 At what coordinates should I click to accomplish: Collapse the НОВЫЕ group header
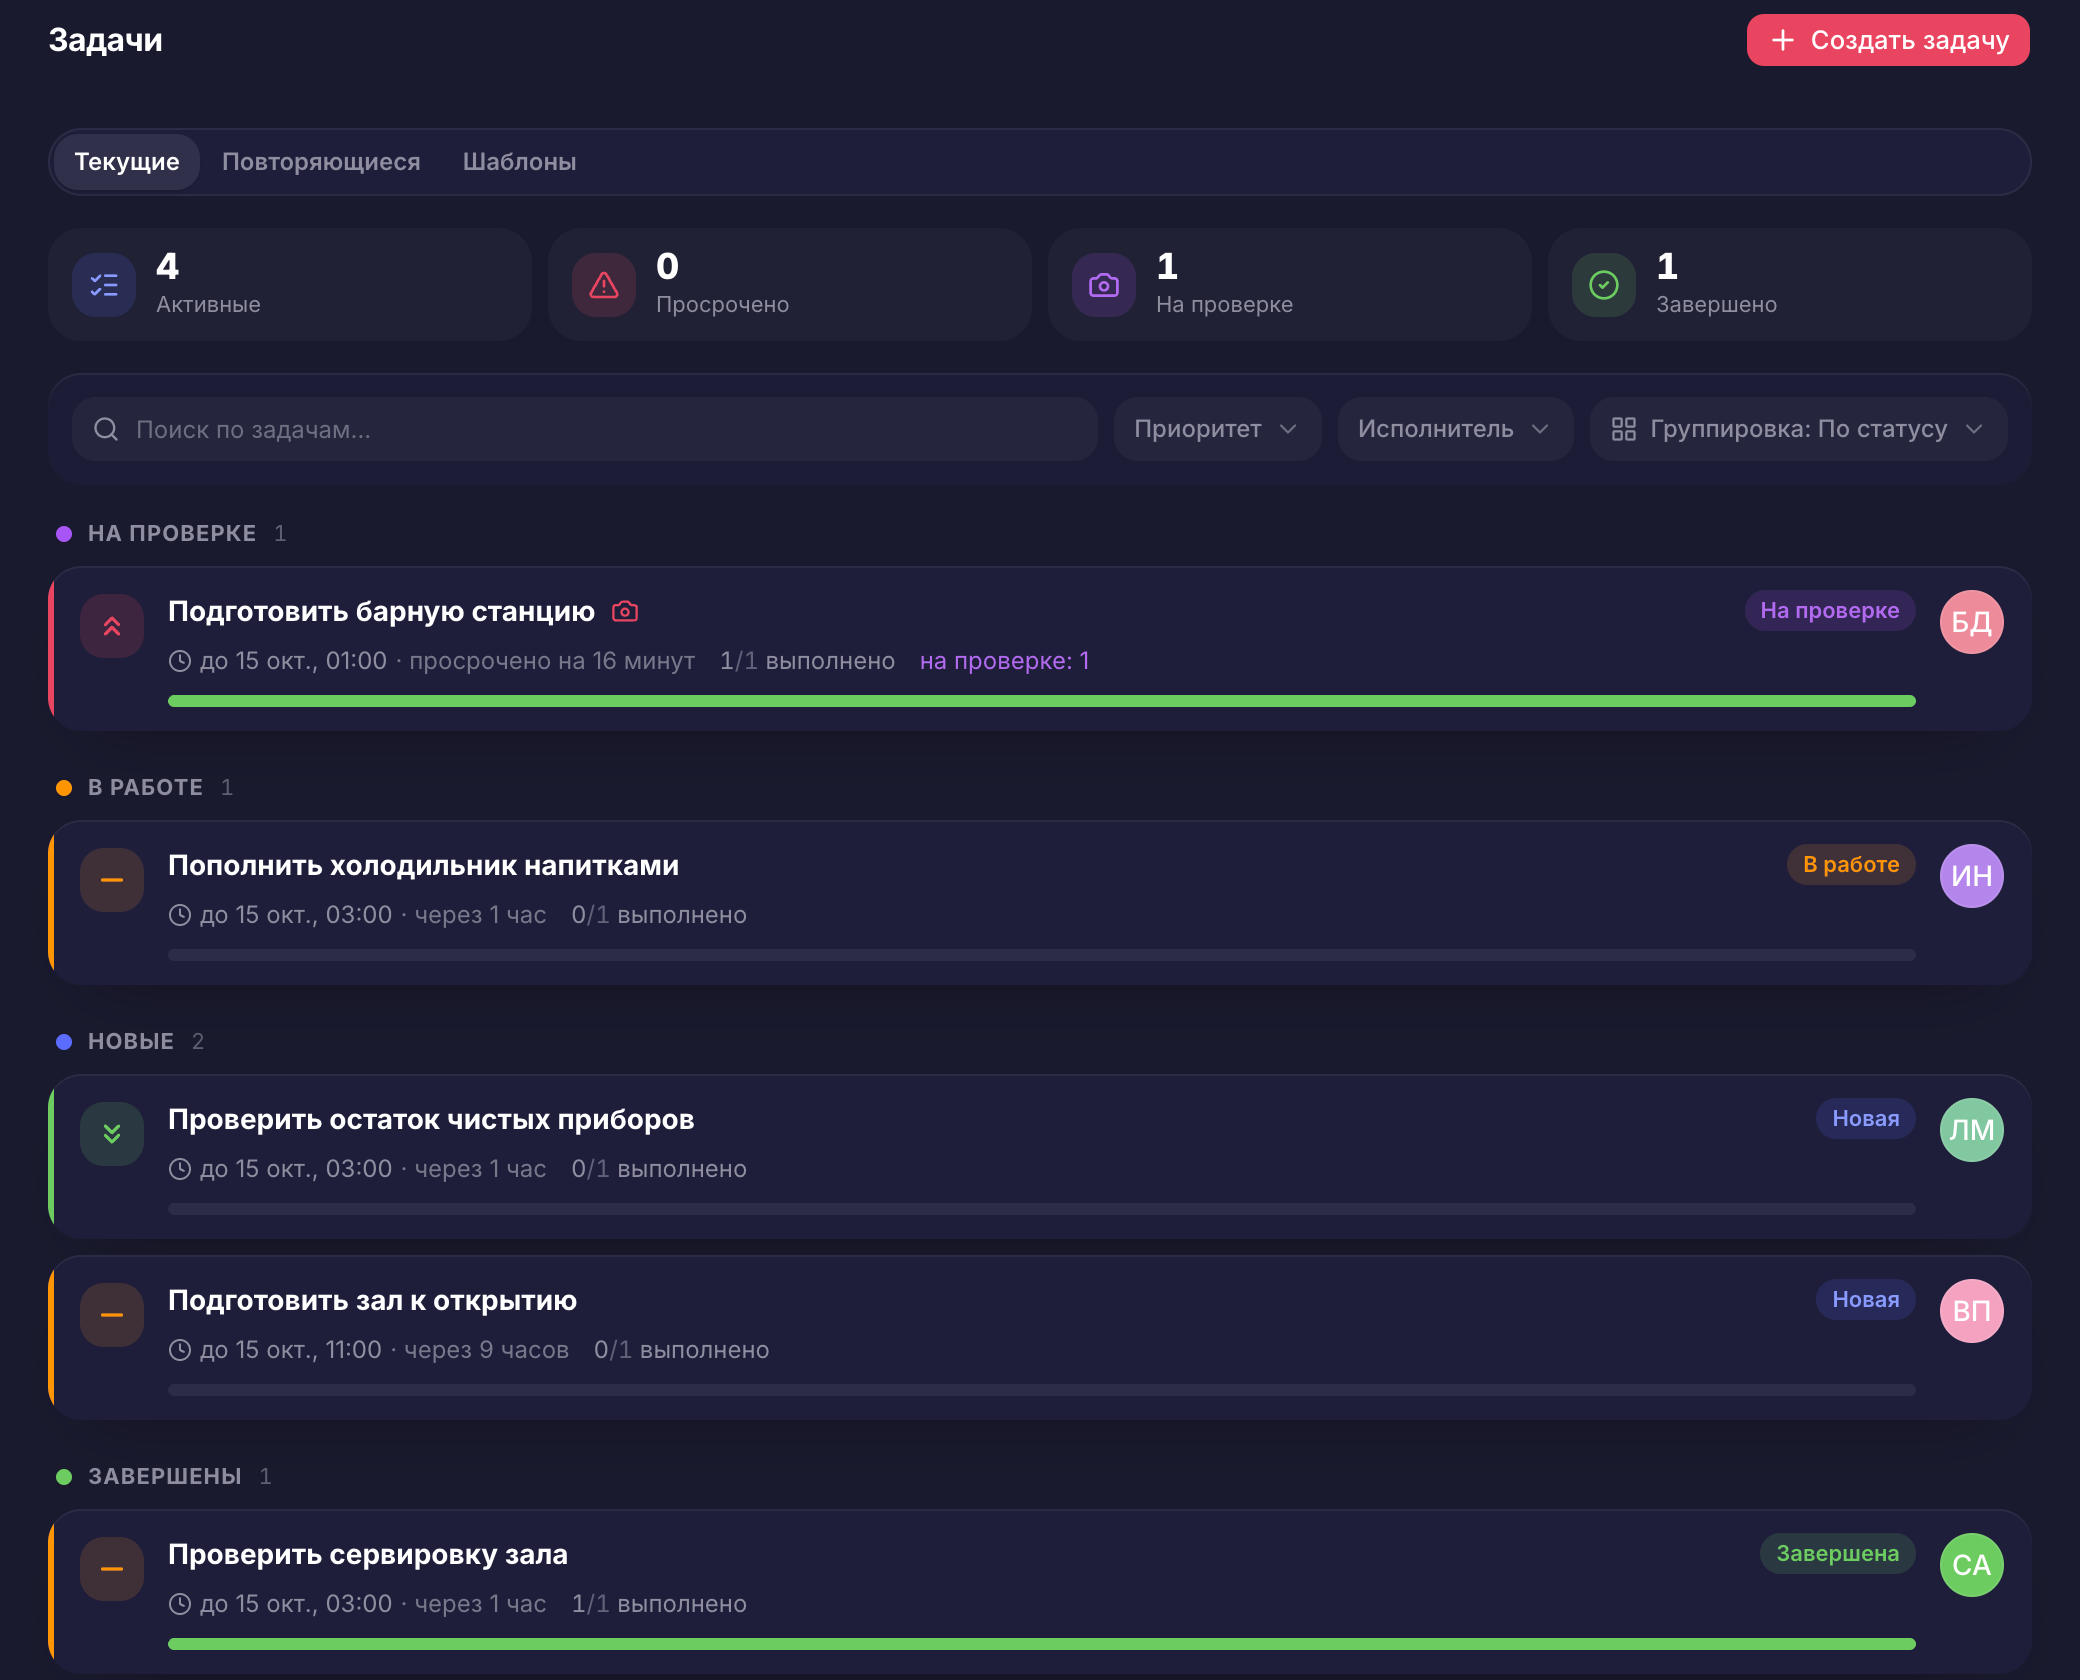pos(130,1041)
